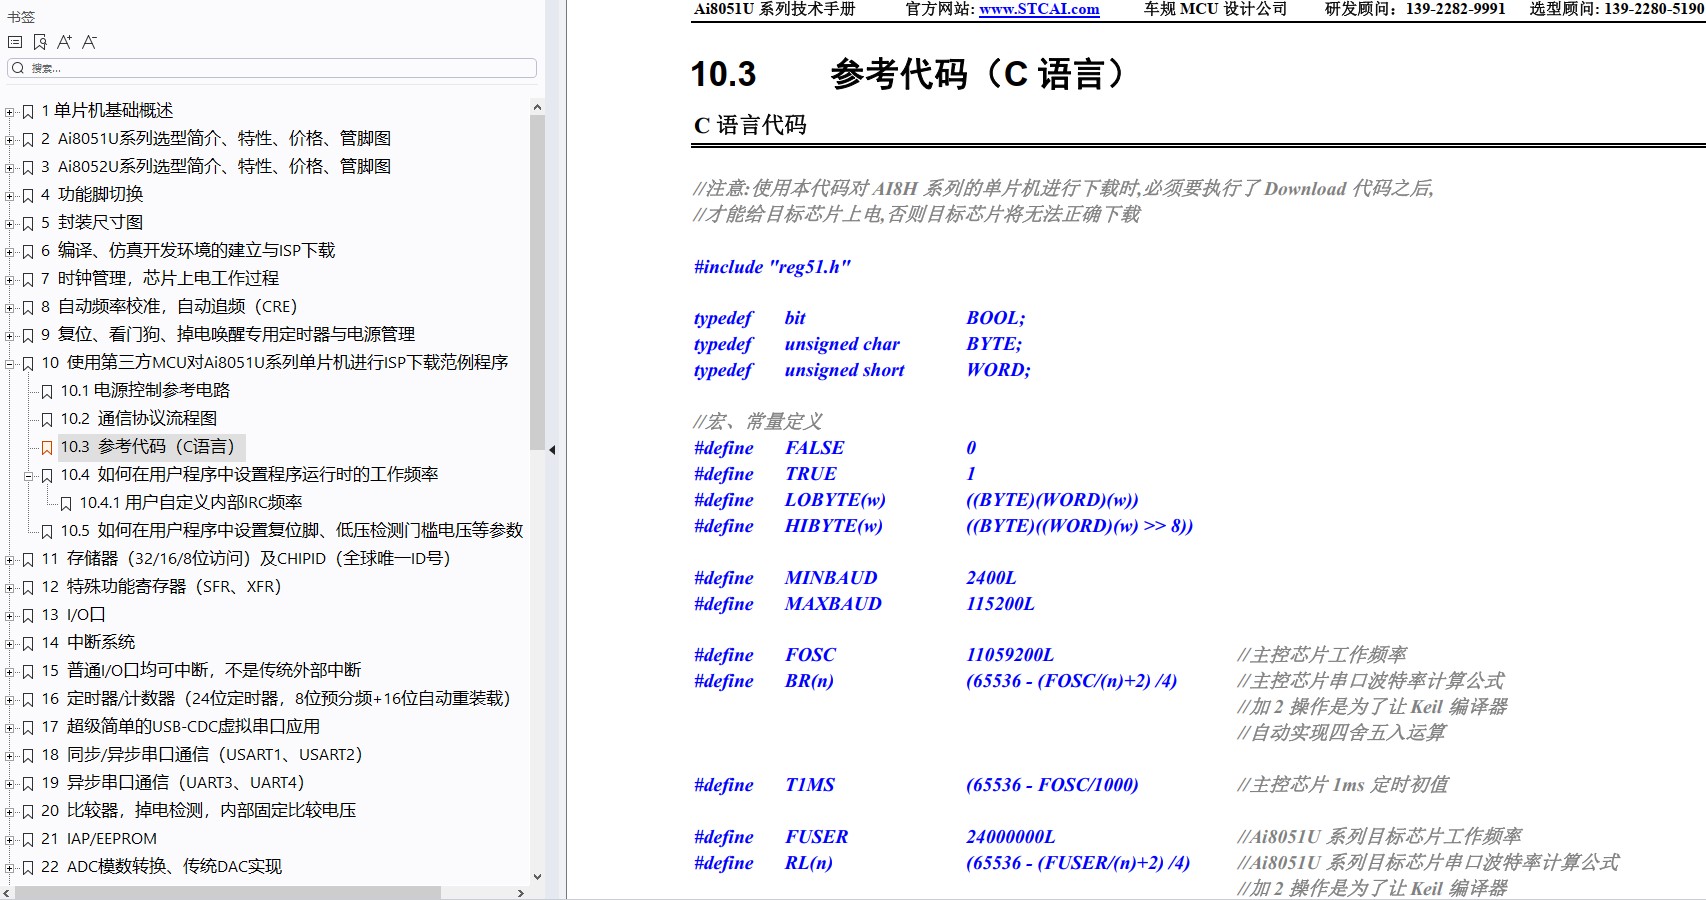1706x900 pixels.
Task: Click the horizontal scrollbar right arrow
Action: click(520, 892)
